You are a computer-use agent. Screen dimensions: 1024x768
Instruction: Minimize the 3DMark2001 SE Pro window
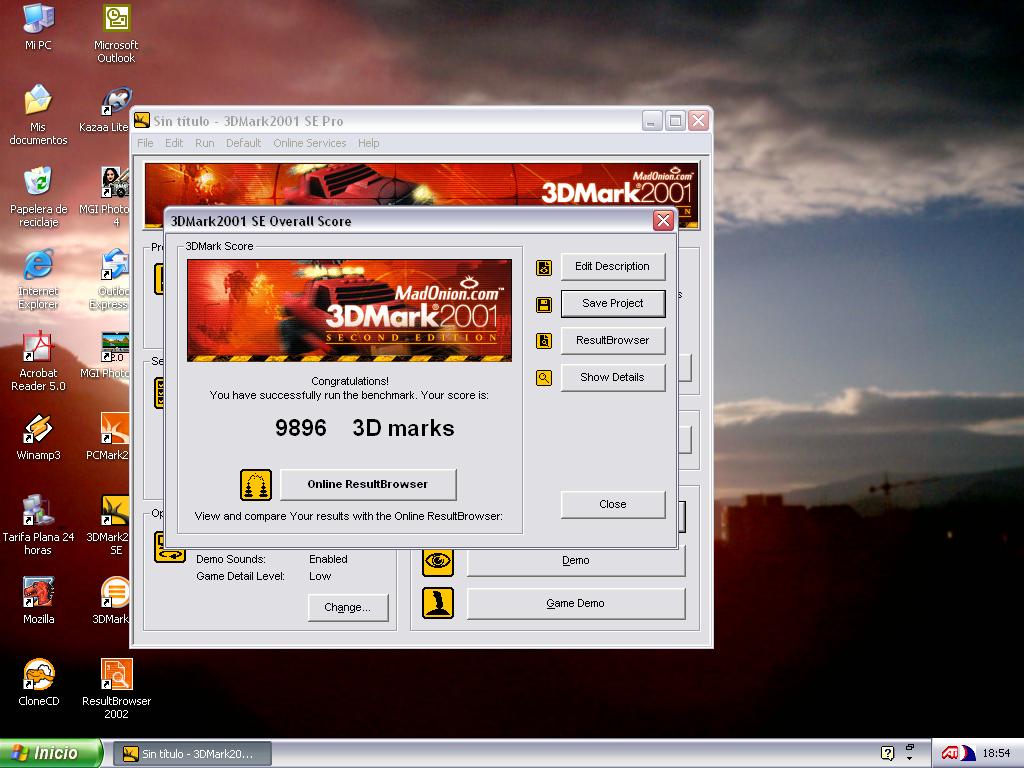tap(652, 121)
